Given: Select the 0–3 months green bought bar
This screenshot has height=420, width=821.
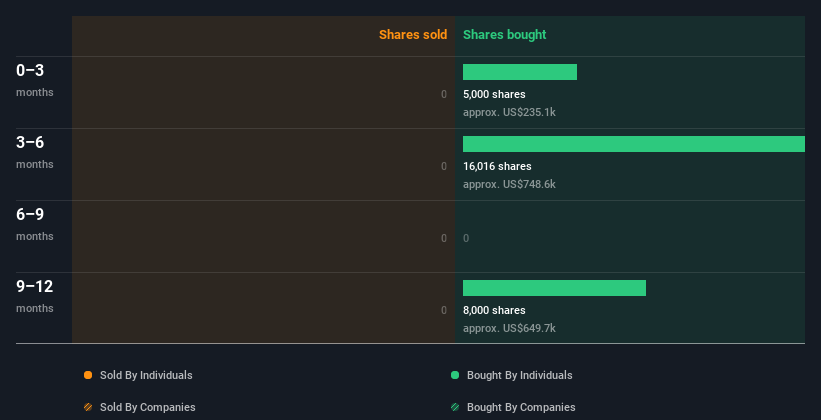Looking at the screenshot, I should point(520,72).
